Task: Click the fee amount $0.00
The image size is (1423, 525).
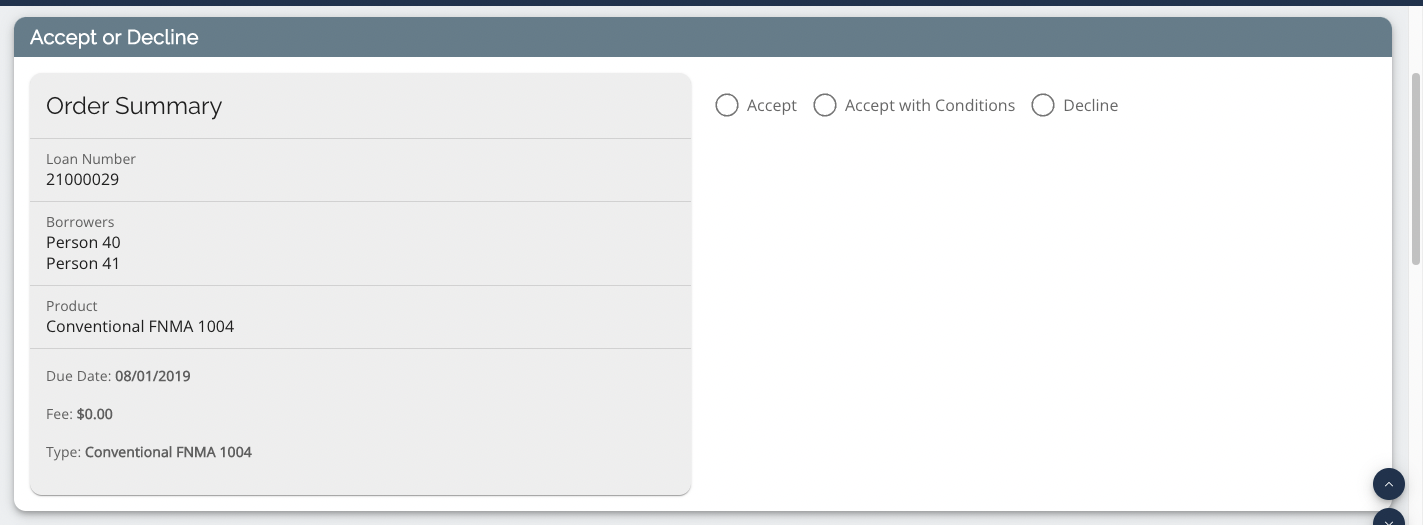Action: [95, 414]
